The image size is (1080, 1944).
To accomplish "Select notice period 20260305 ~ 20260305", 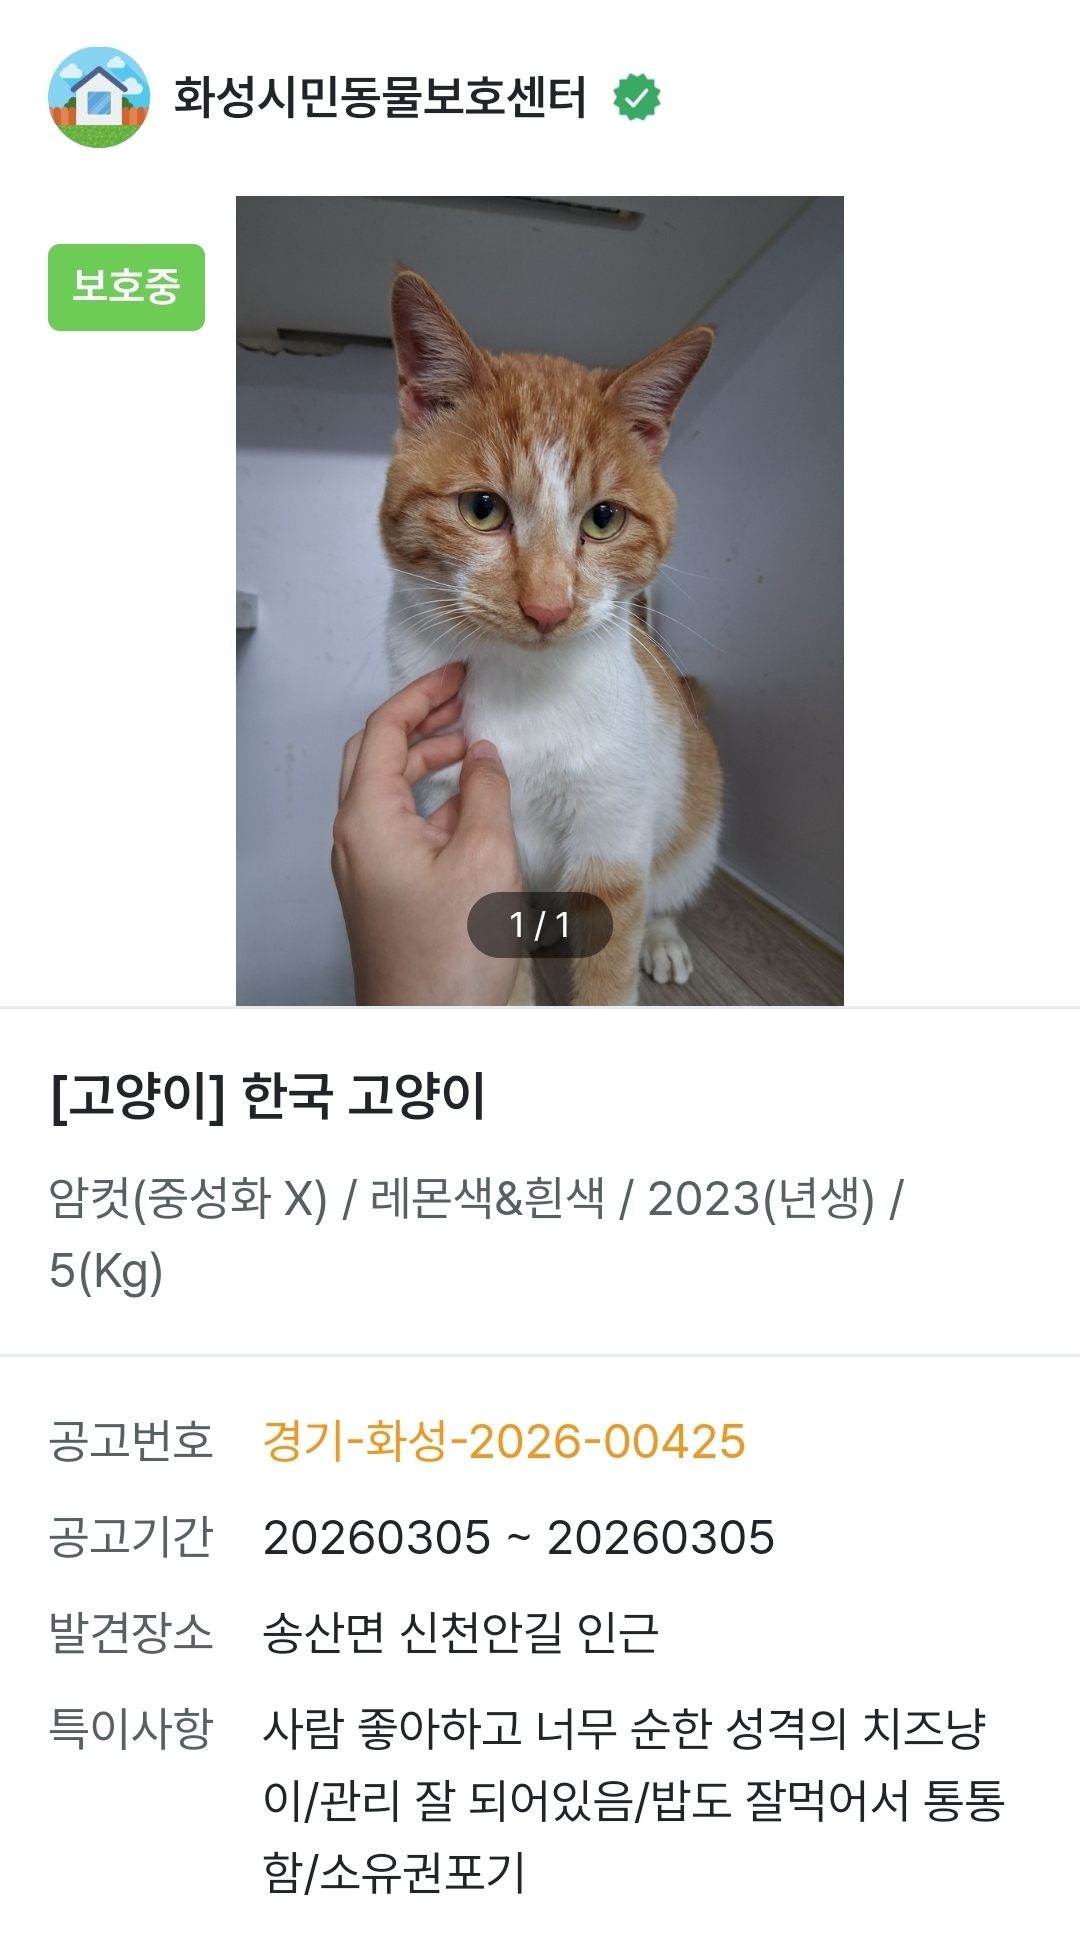I will point(519,1538).
